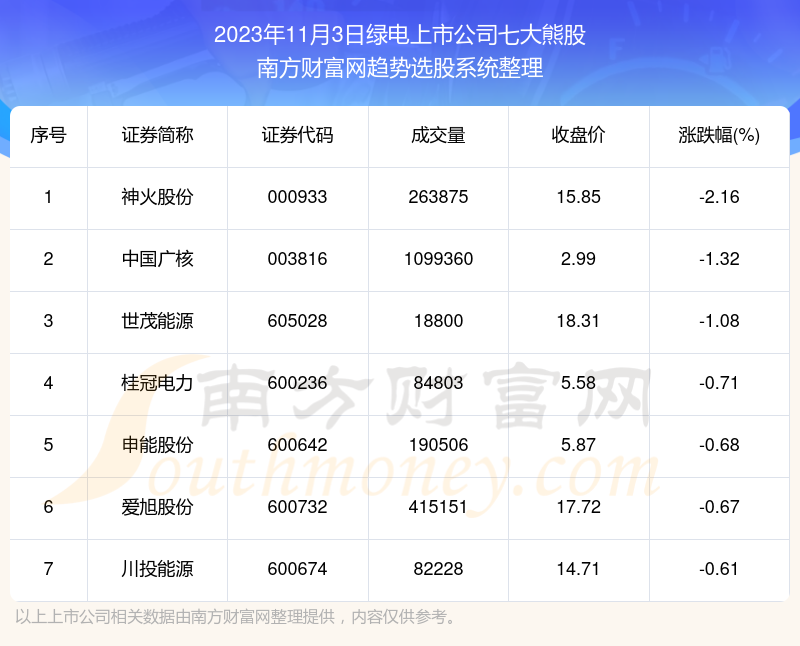Click the 涨跌幅(%) column header
Image resolution: width=800 pixels, height=646 pixels.
pyautogui.click(x=719, y=136)
